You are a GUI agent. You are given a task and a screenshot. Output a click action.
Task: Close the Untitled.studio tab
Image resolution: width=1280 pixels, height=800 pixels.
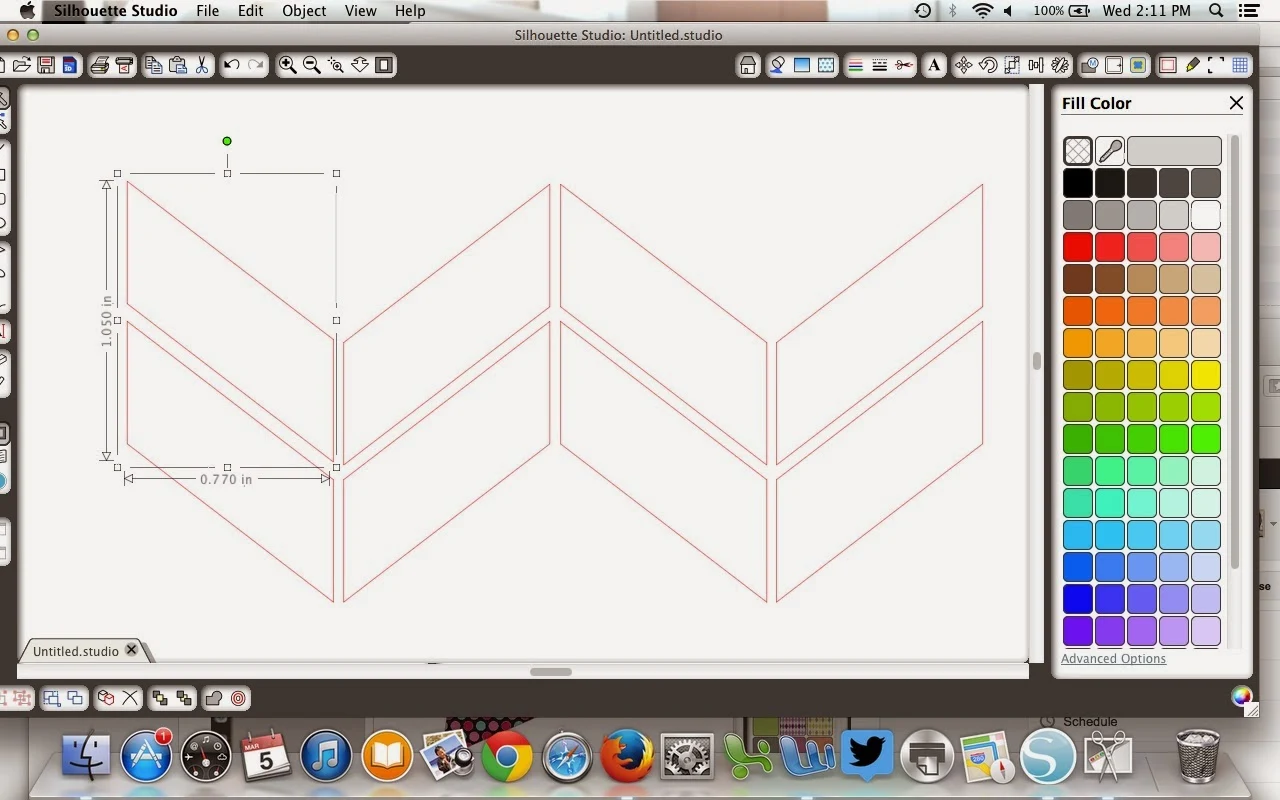(130, 651)
